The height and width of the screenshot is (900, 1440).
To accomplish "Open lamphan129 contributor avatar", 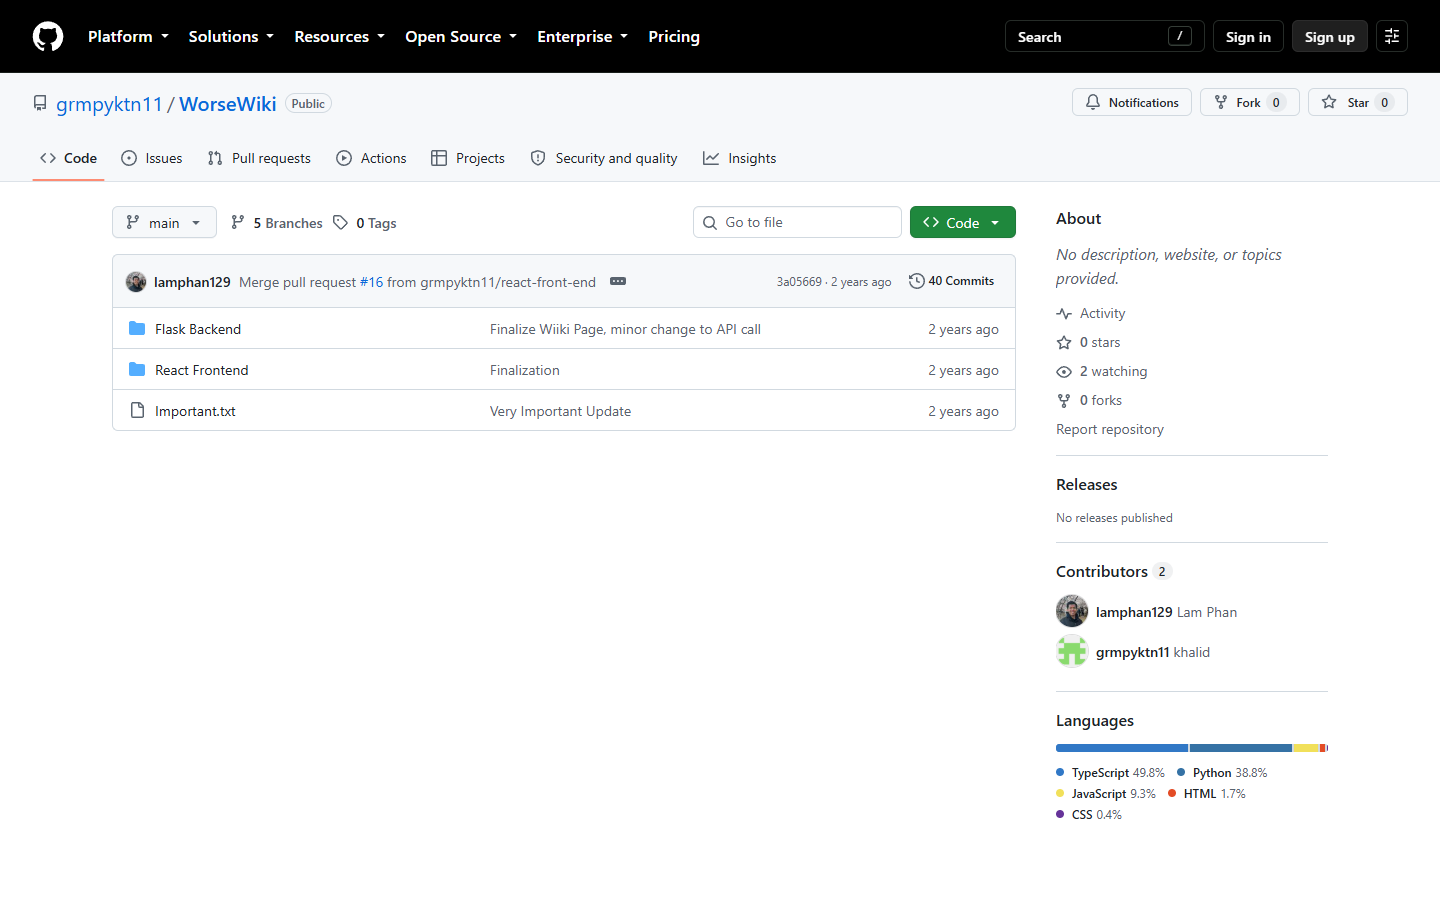I will pos(1072,611).
